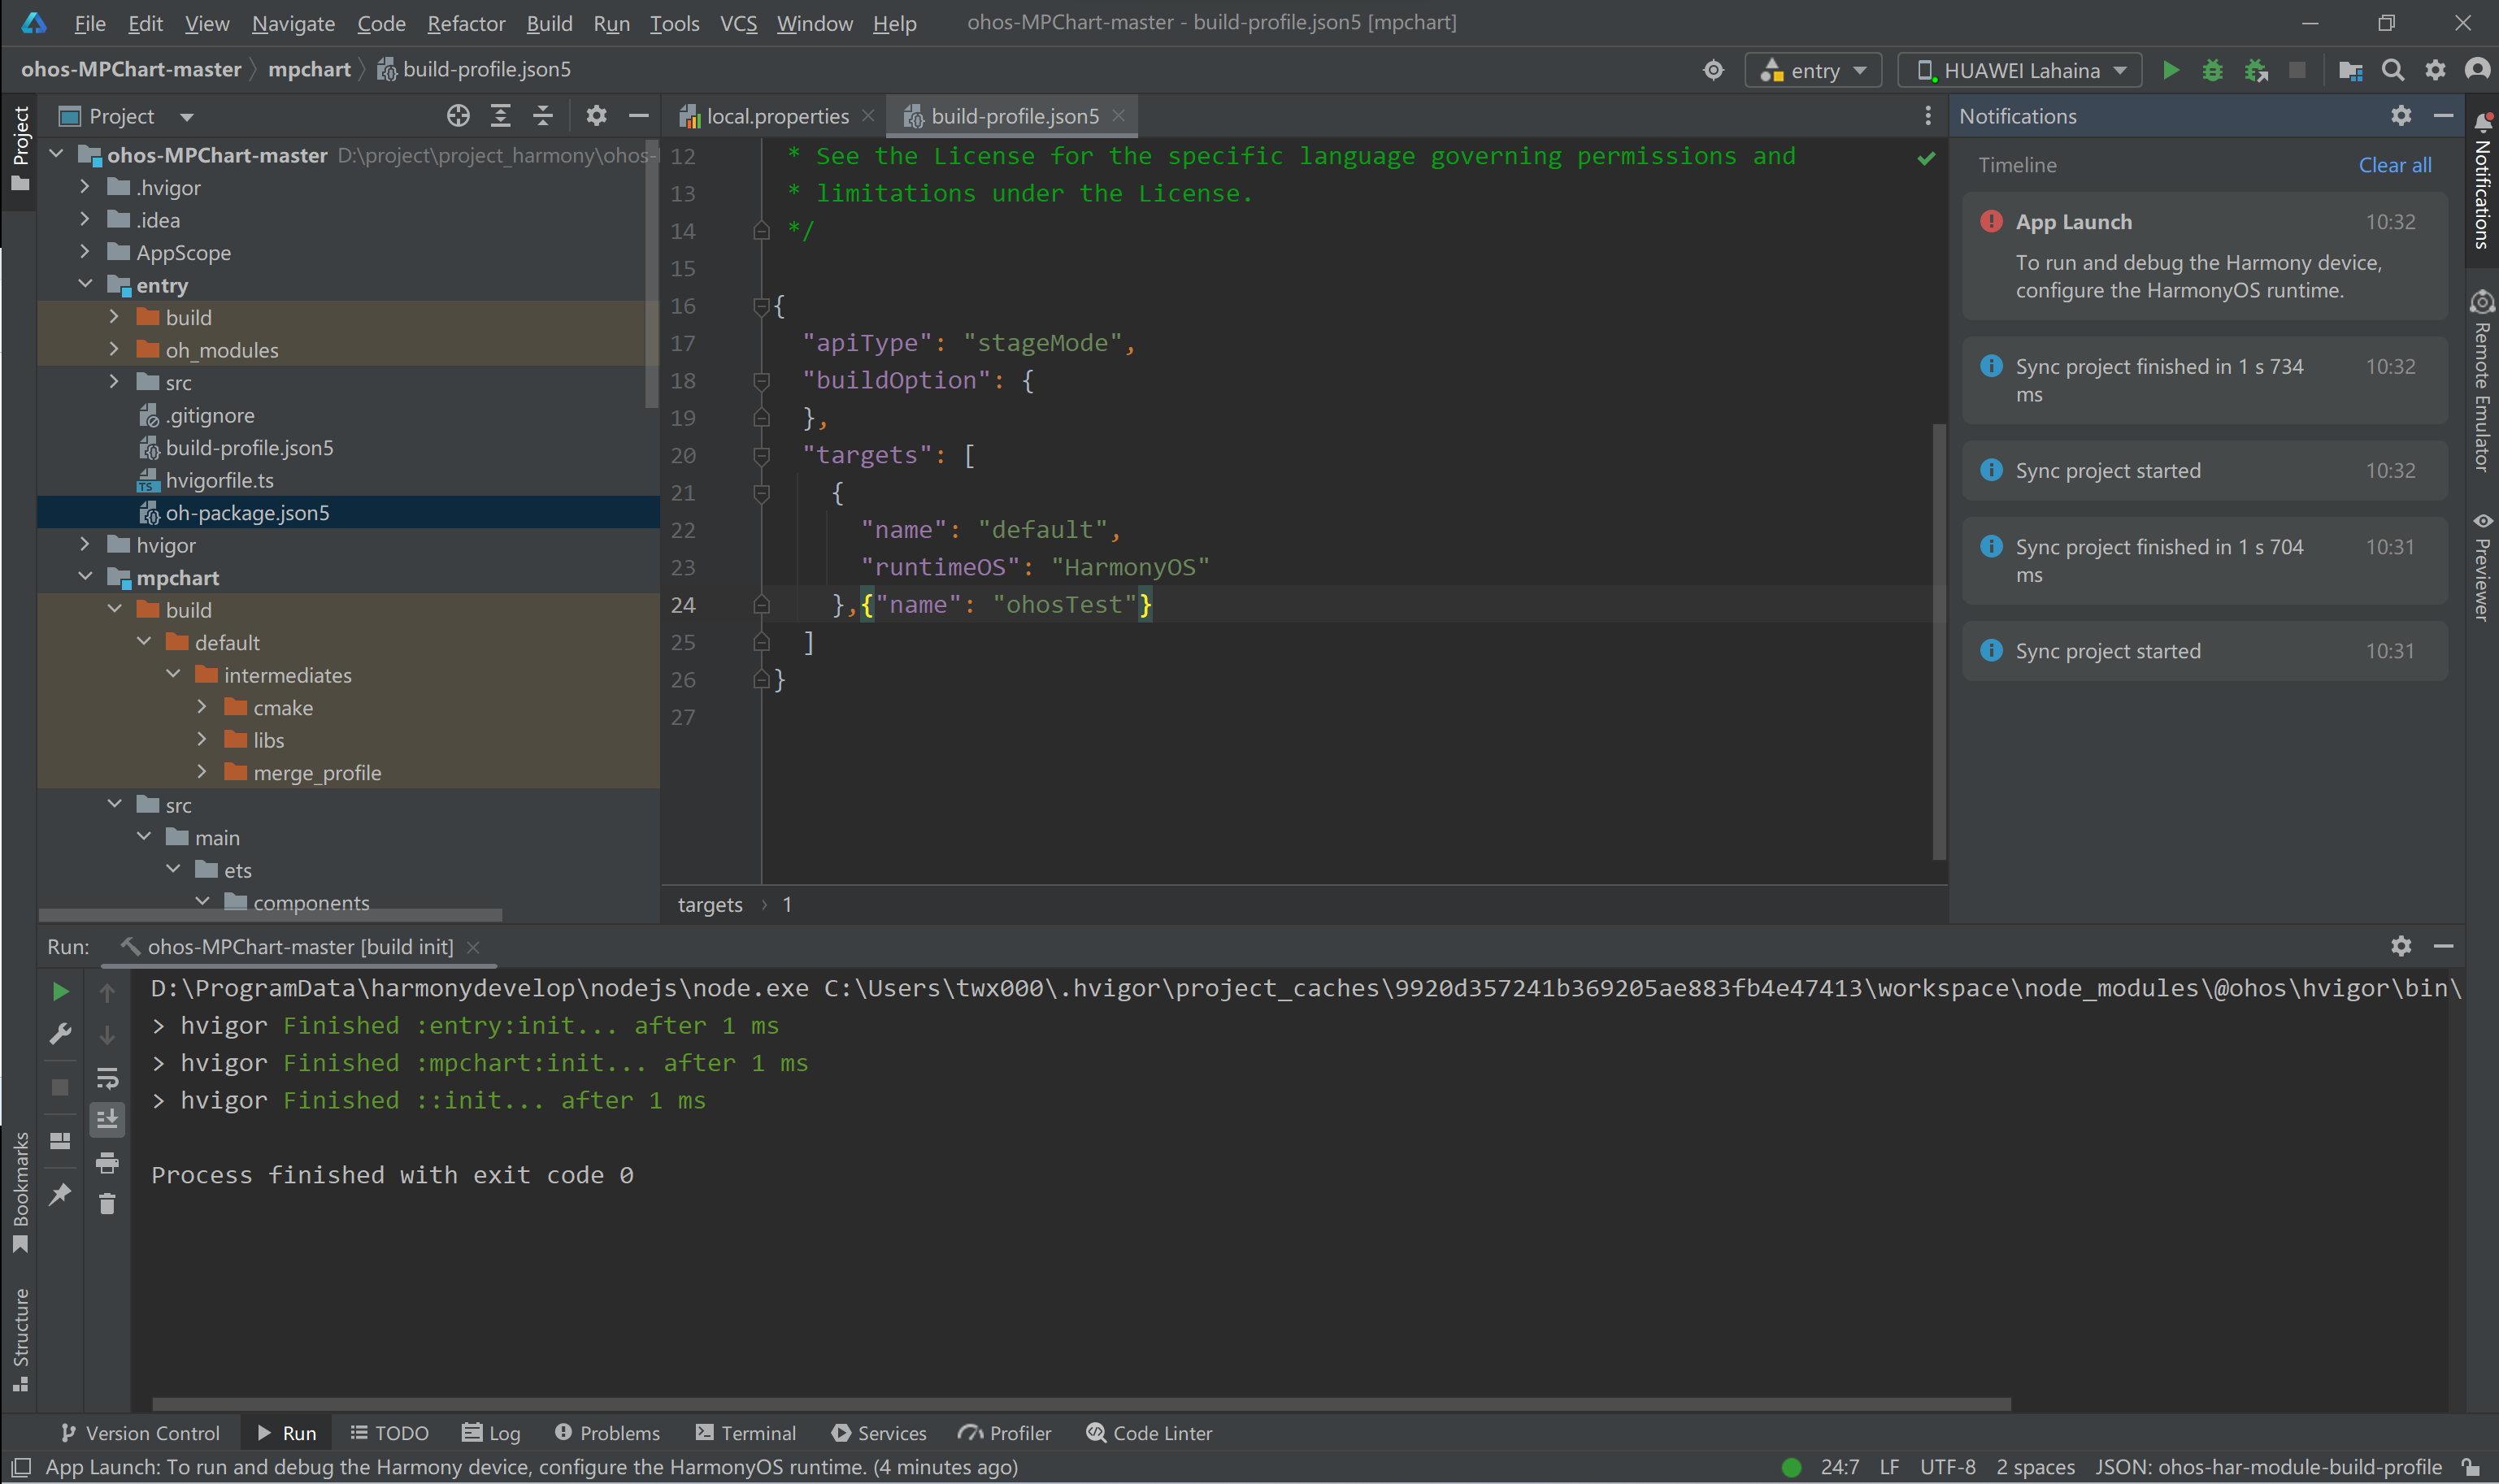
Task: Open the entry run configuration dropdown
Action: [1813, 70]
